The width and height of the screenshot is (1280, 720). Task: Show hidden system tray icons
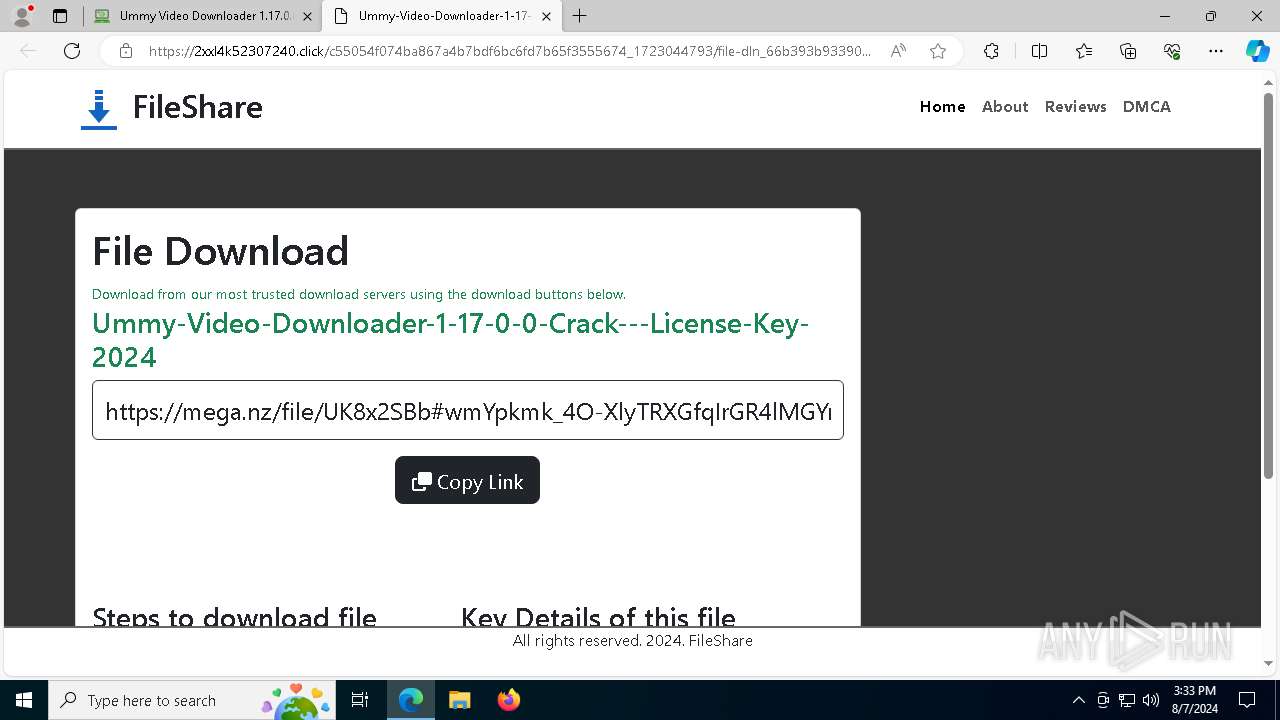point(1078,700)
